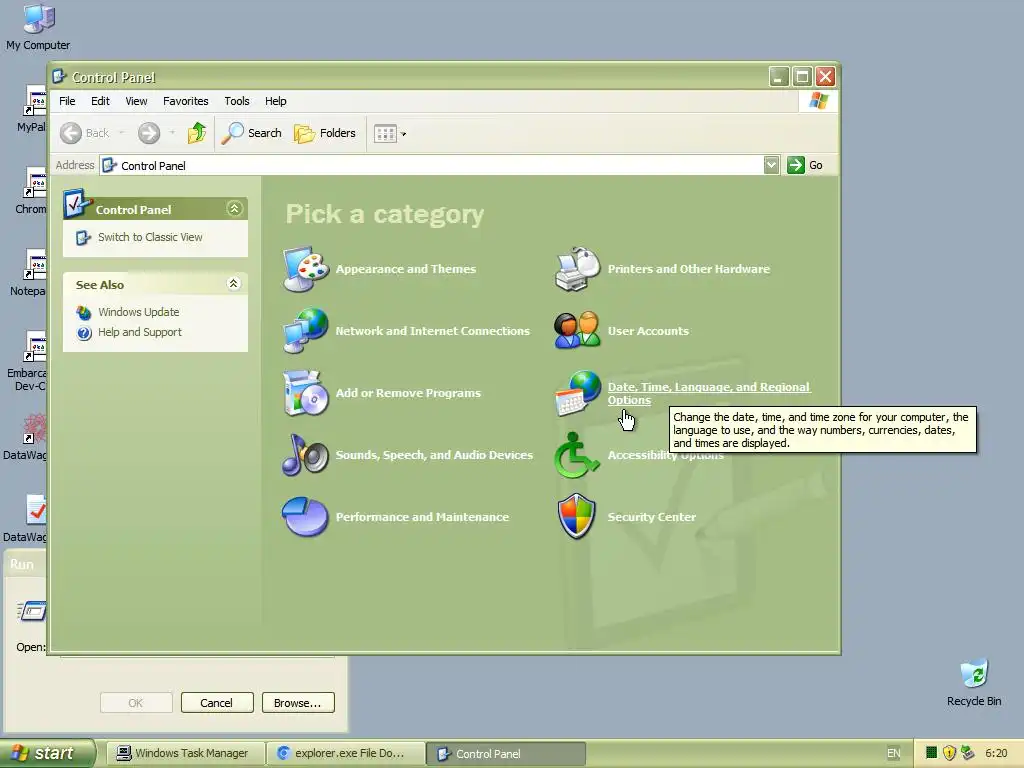This screenshot has height=768, width=1024.
Task: Click the Help and Support question icon
Action: click(x=84, y=332)
